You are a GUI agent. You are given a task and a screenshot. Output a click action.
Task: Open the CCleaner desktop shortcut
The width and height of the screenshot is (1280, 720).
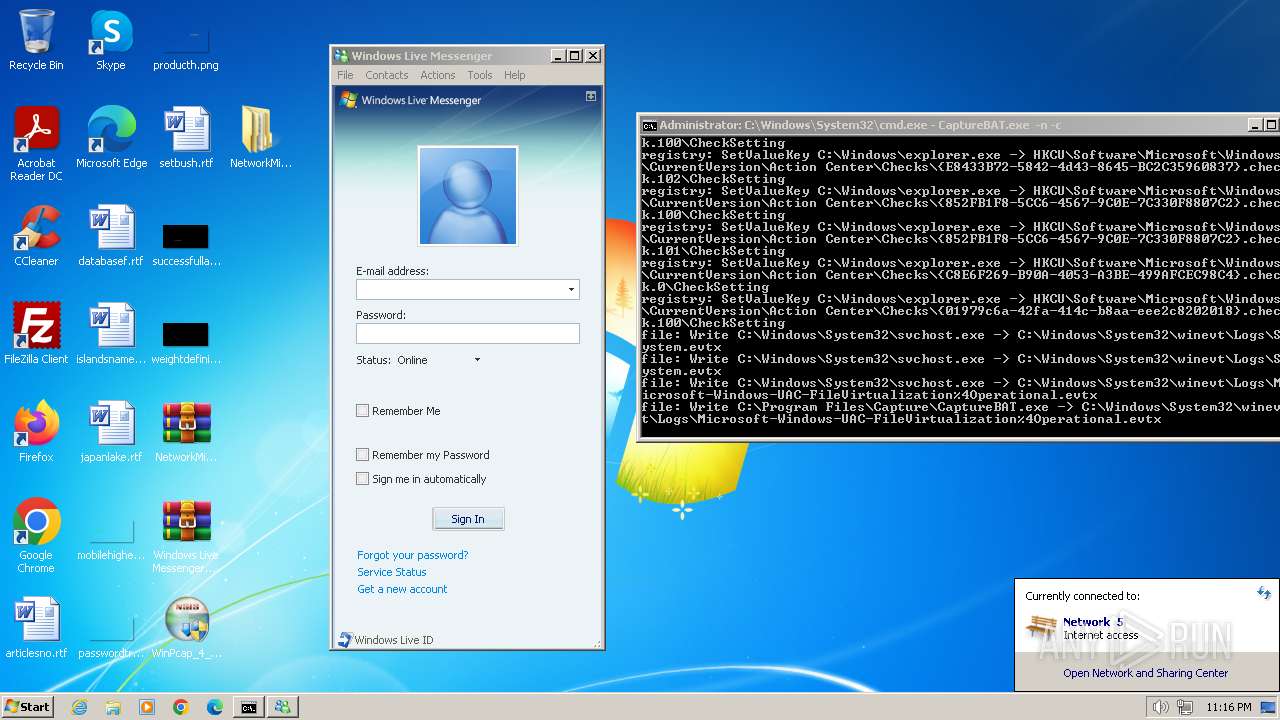click(36, 236)
